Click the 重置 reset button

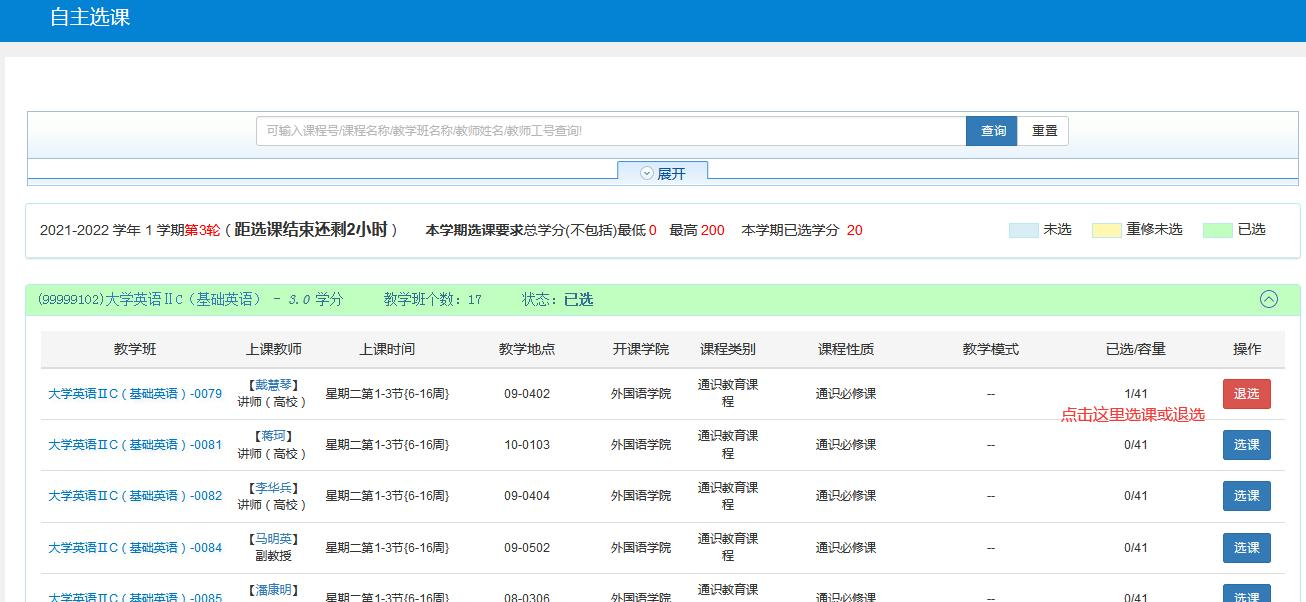pos(1042,131)
